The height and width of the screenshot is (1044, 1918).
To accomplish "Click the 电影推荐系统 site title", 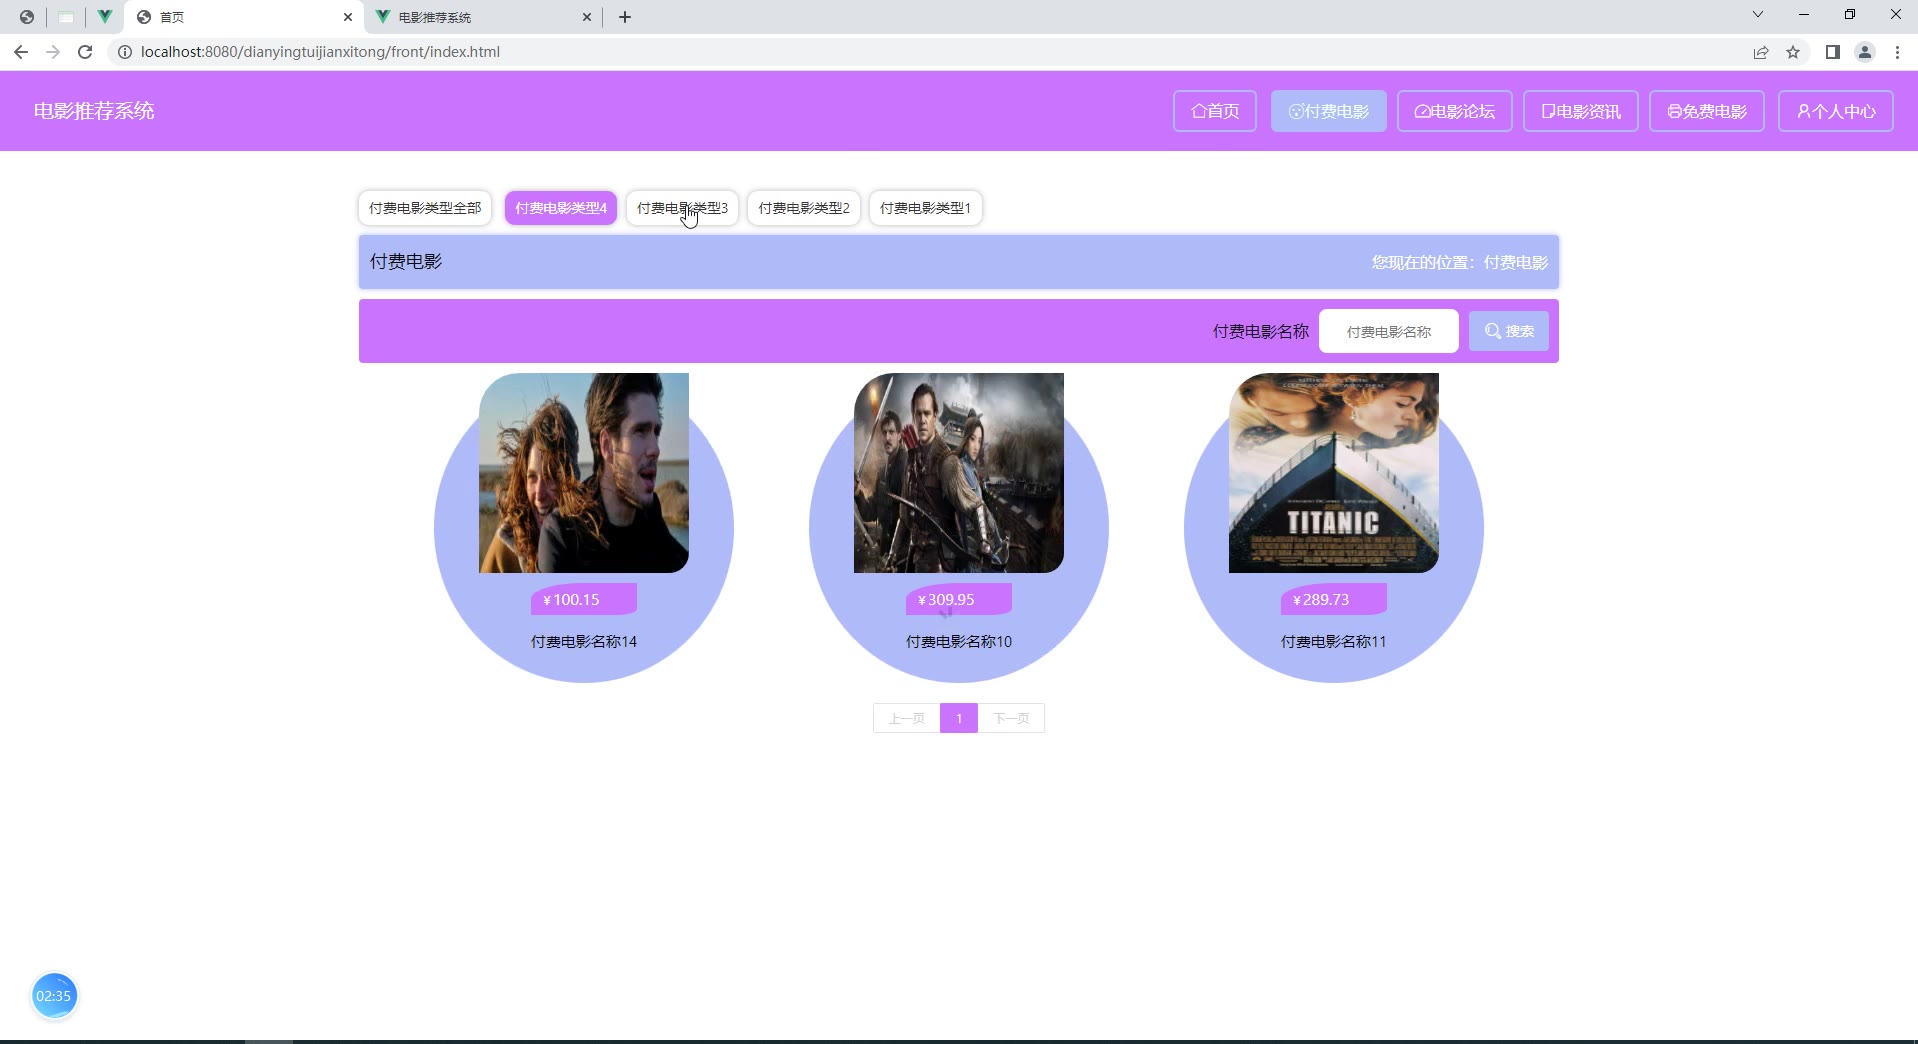I will 94,111.
